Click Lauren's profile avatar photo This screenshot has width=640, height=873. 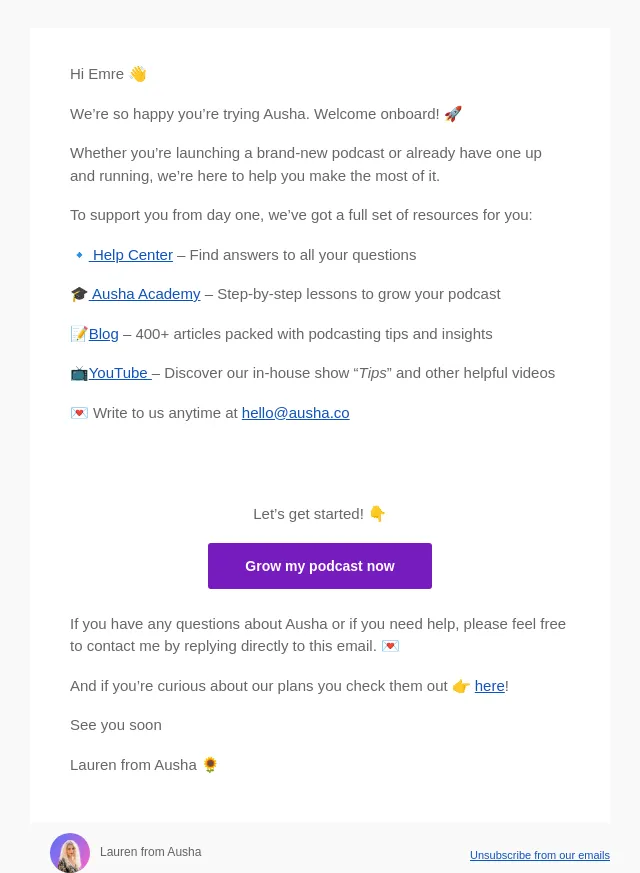pyautogui.click(x=70, y=852)
